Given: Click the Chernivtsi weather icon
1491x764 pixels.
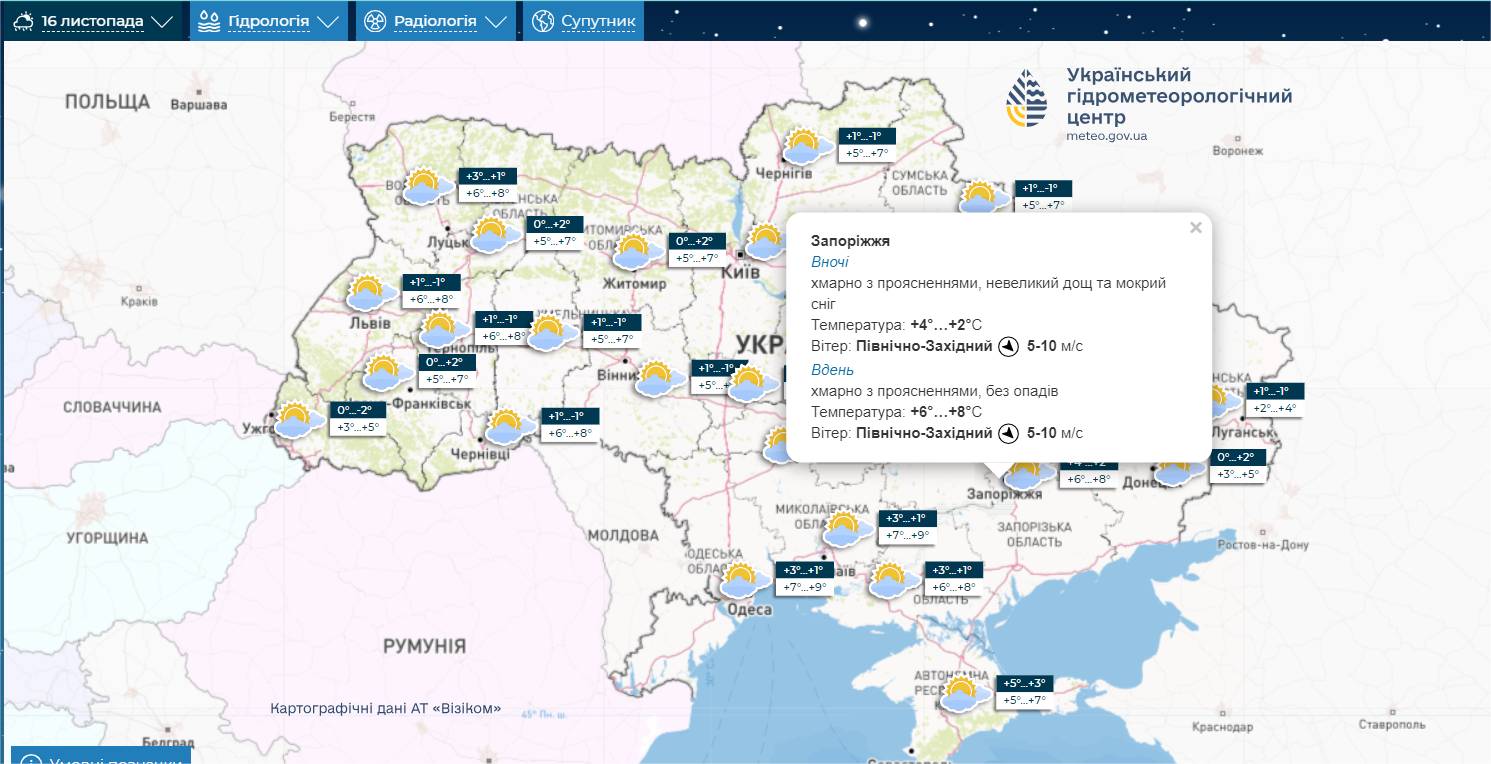Looking at the screenshot, I should pos(505,427).
